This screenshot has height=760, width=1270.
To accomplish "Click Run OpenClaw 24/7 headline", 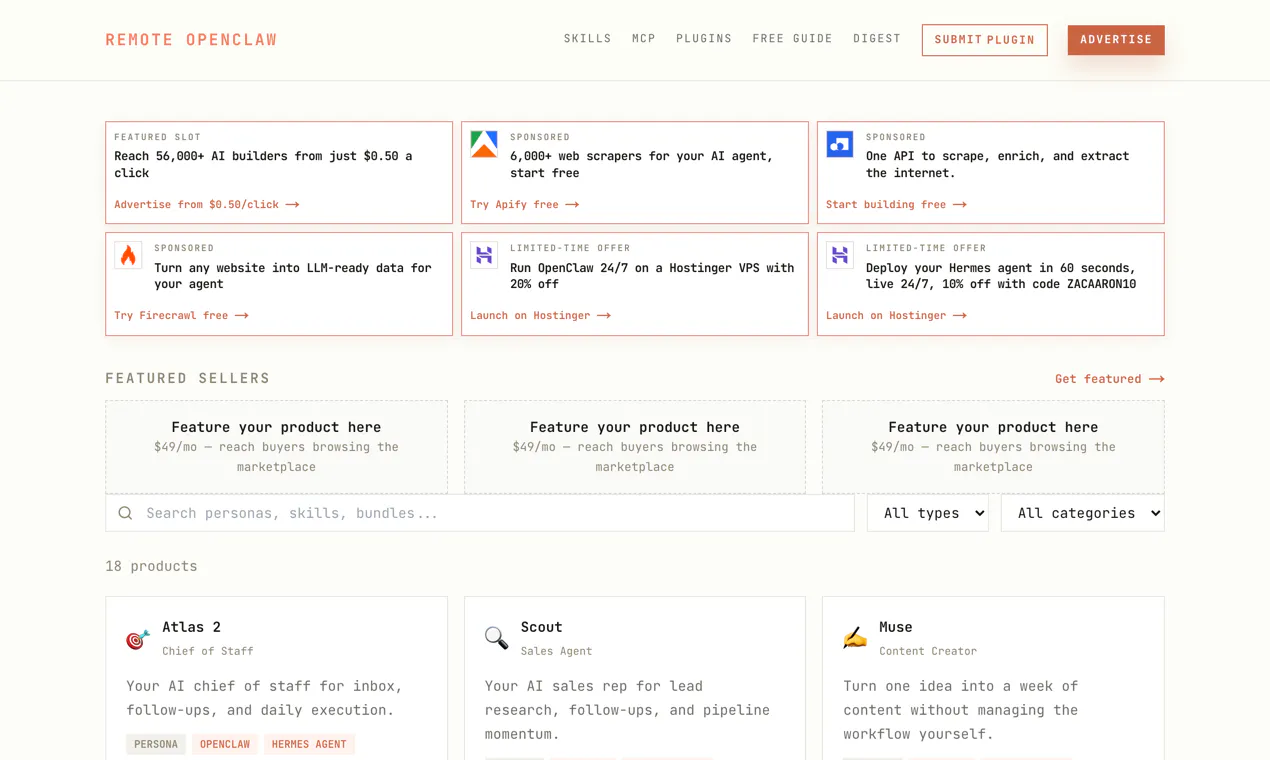I will (652, 276).
